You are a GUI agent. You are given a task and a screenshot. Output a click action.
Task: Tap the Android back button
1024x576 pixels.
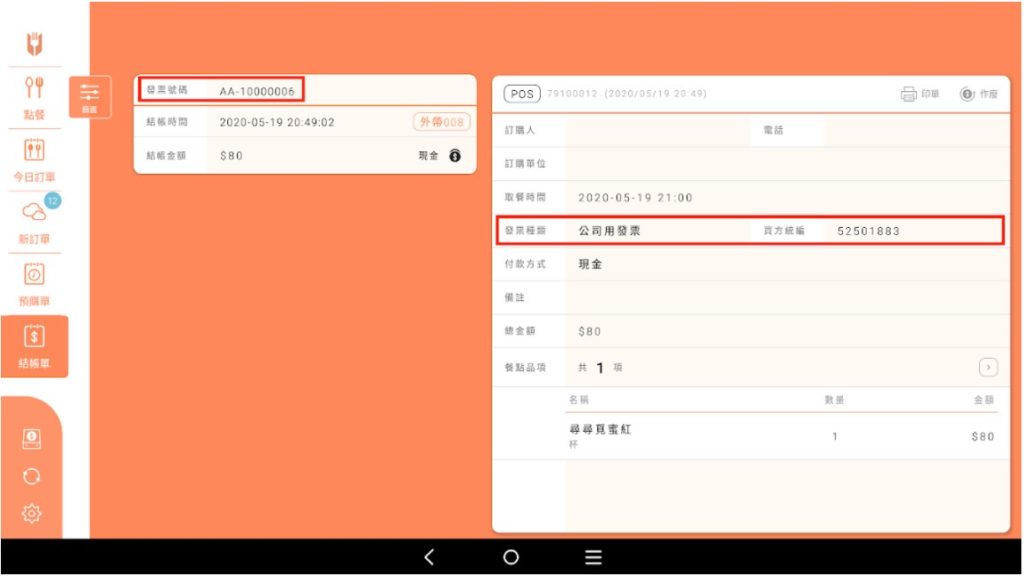[429, 557]
